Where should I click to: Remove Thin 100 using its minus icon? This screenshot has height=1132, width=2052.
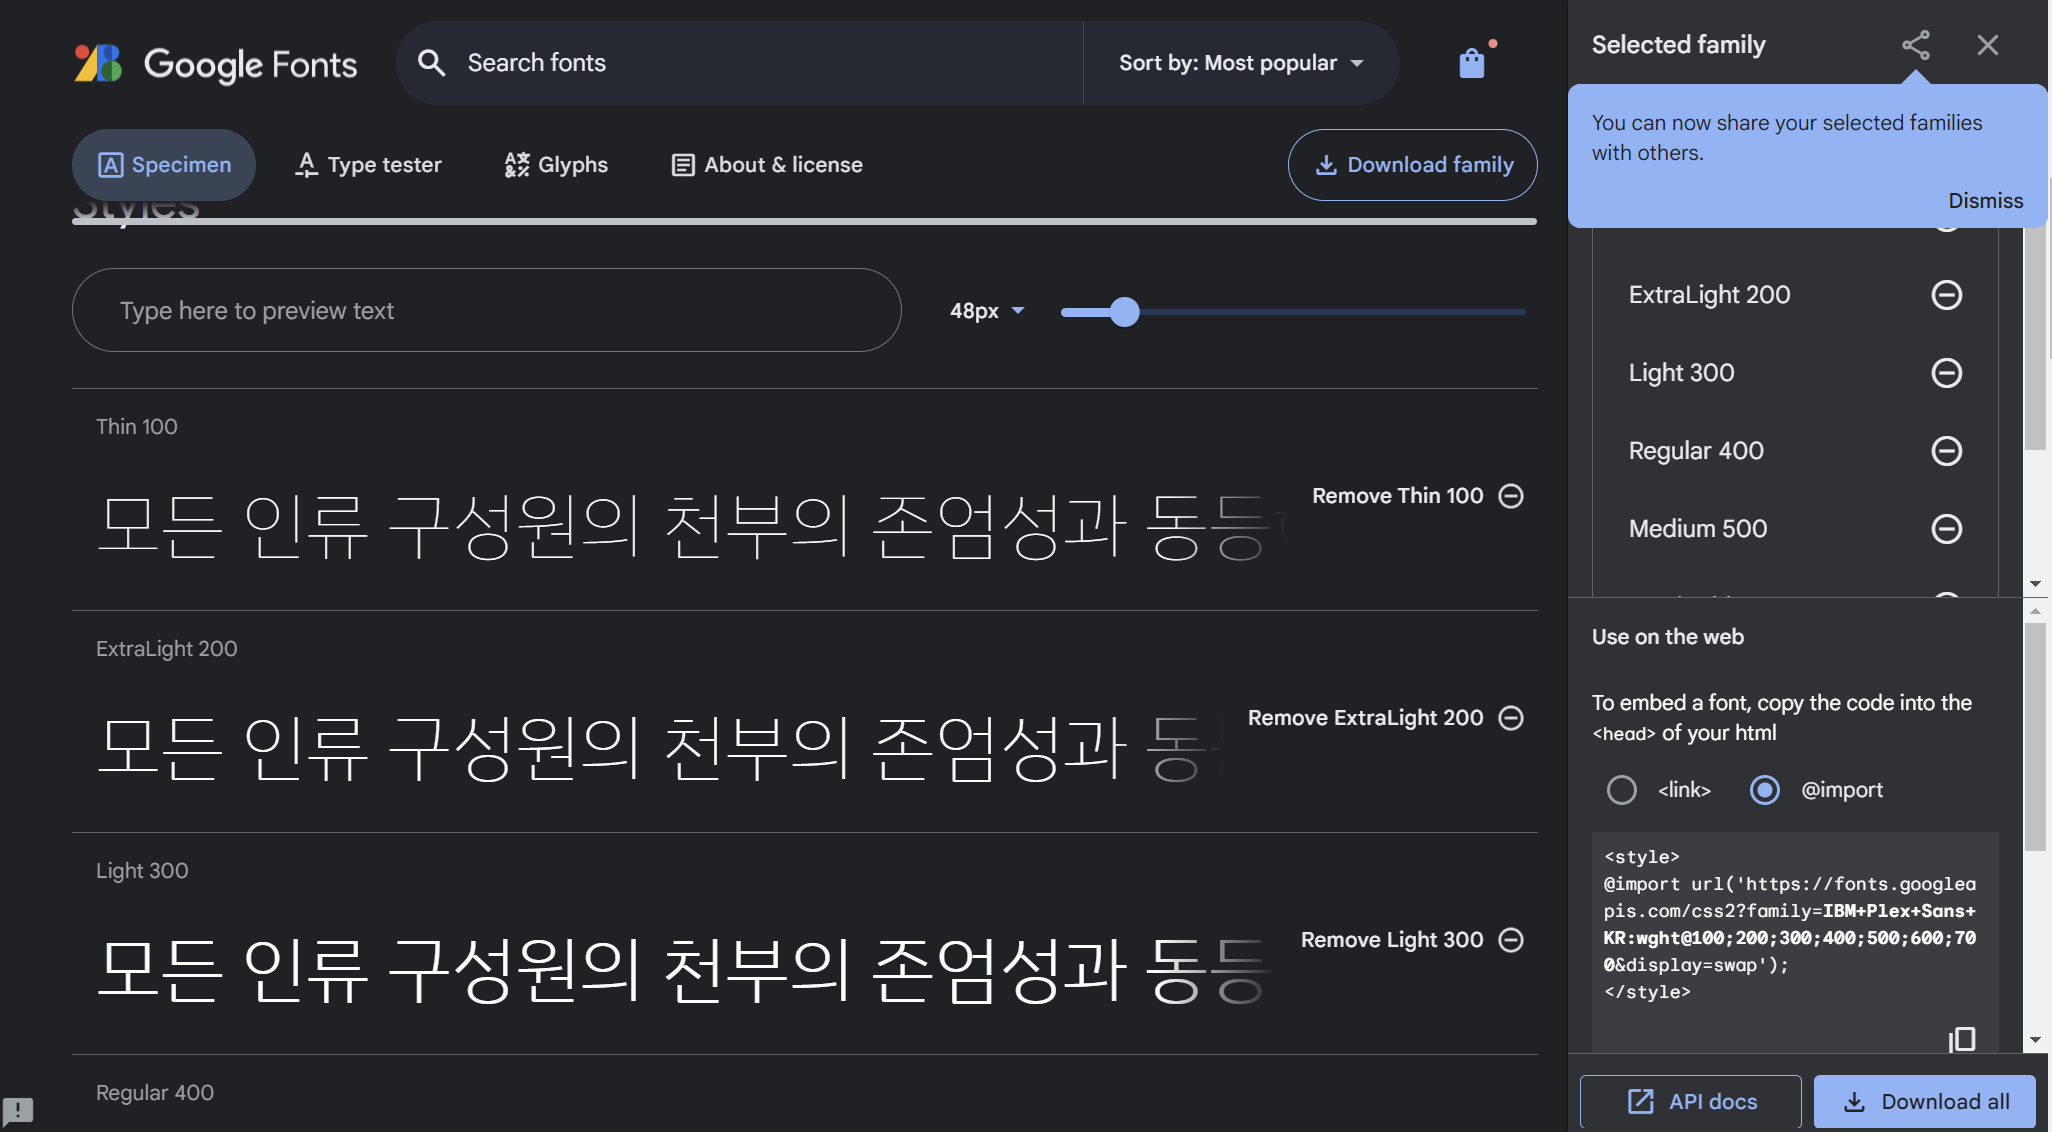pyautogui.click(x=1510, y=495)
